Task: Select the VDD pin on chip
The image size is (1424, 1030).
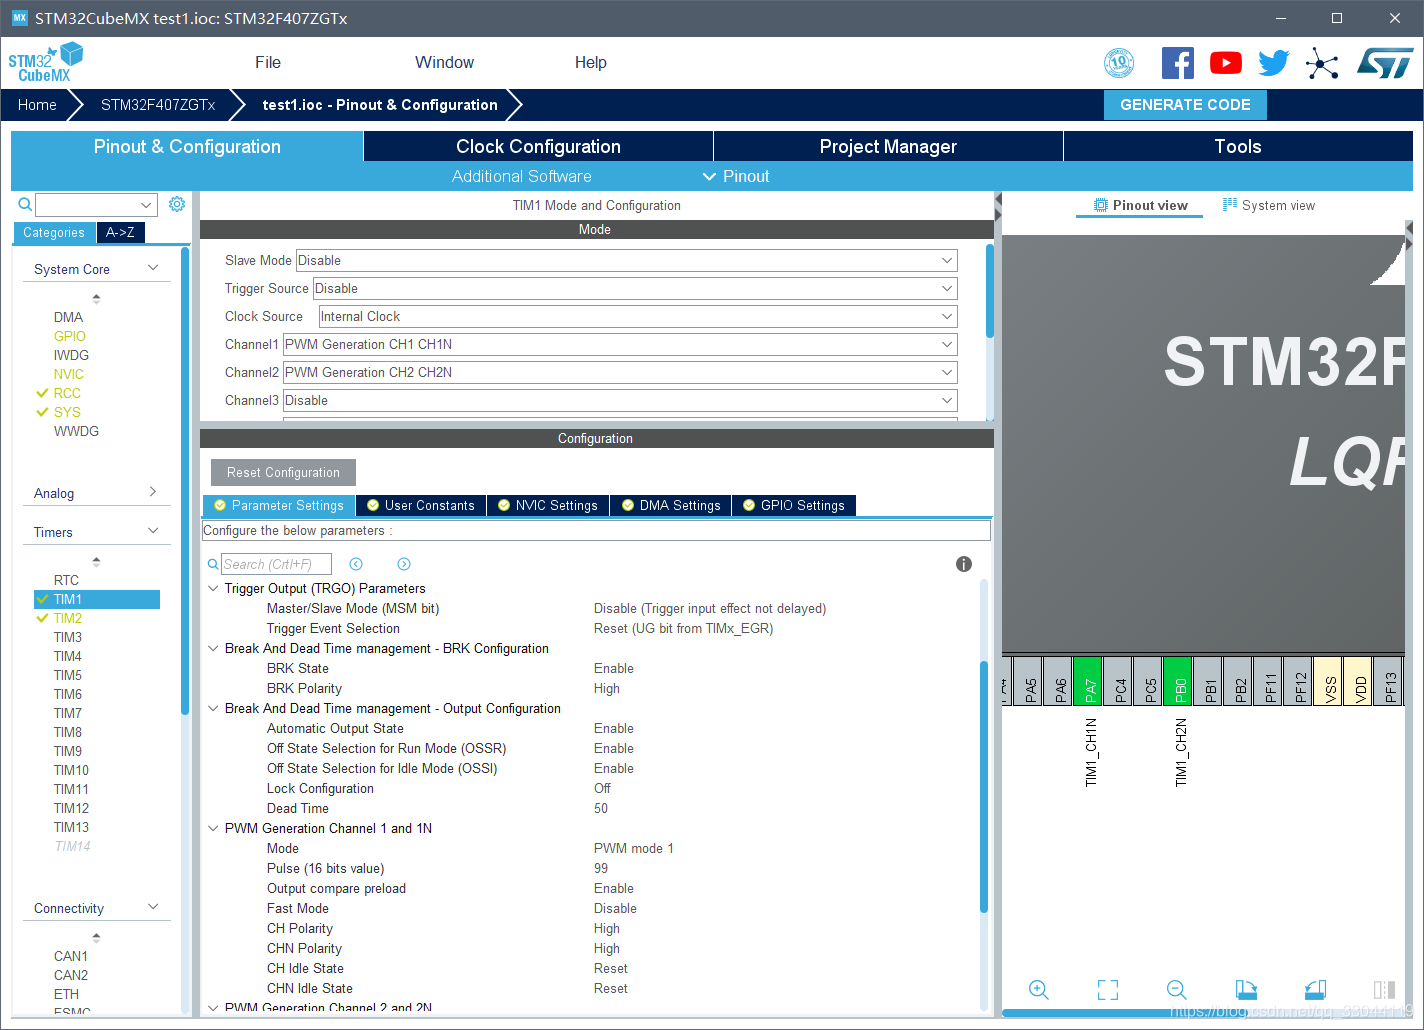Action: click(1358, 681)
